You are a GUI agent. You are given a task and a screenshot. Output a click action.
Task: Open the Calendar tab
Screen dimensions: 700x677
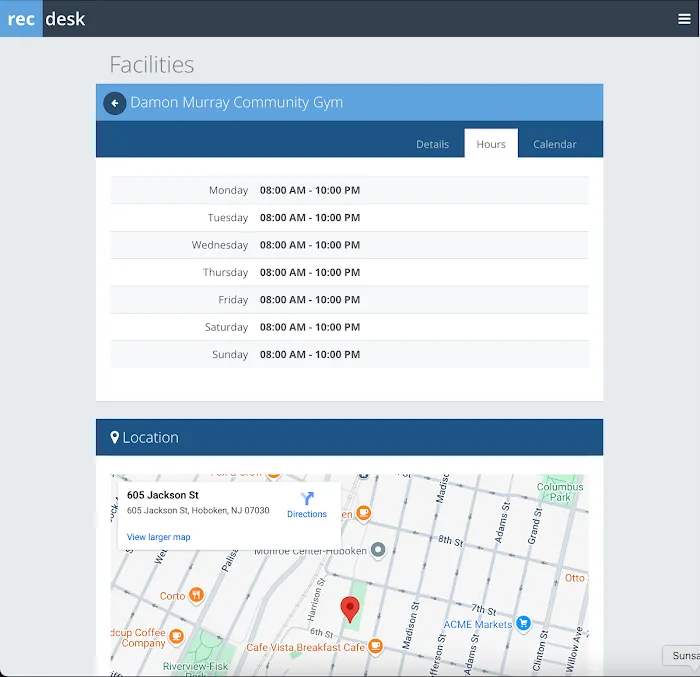click(554, 144)
